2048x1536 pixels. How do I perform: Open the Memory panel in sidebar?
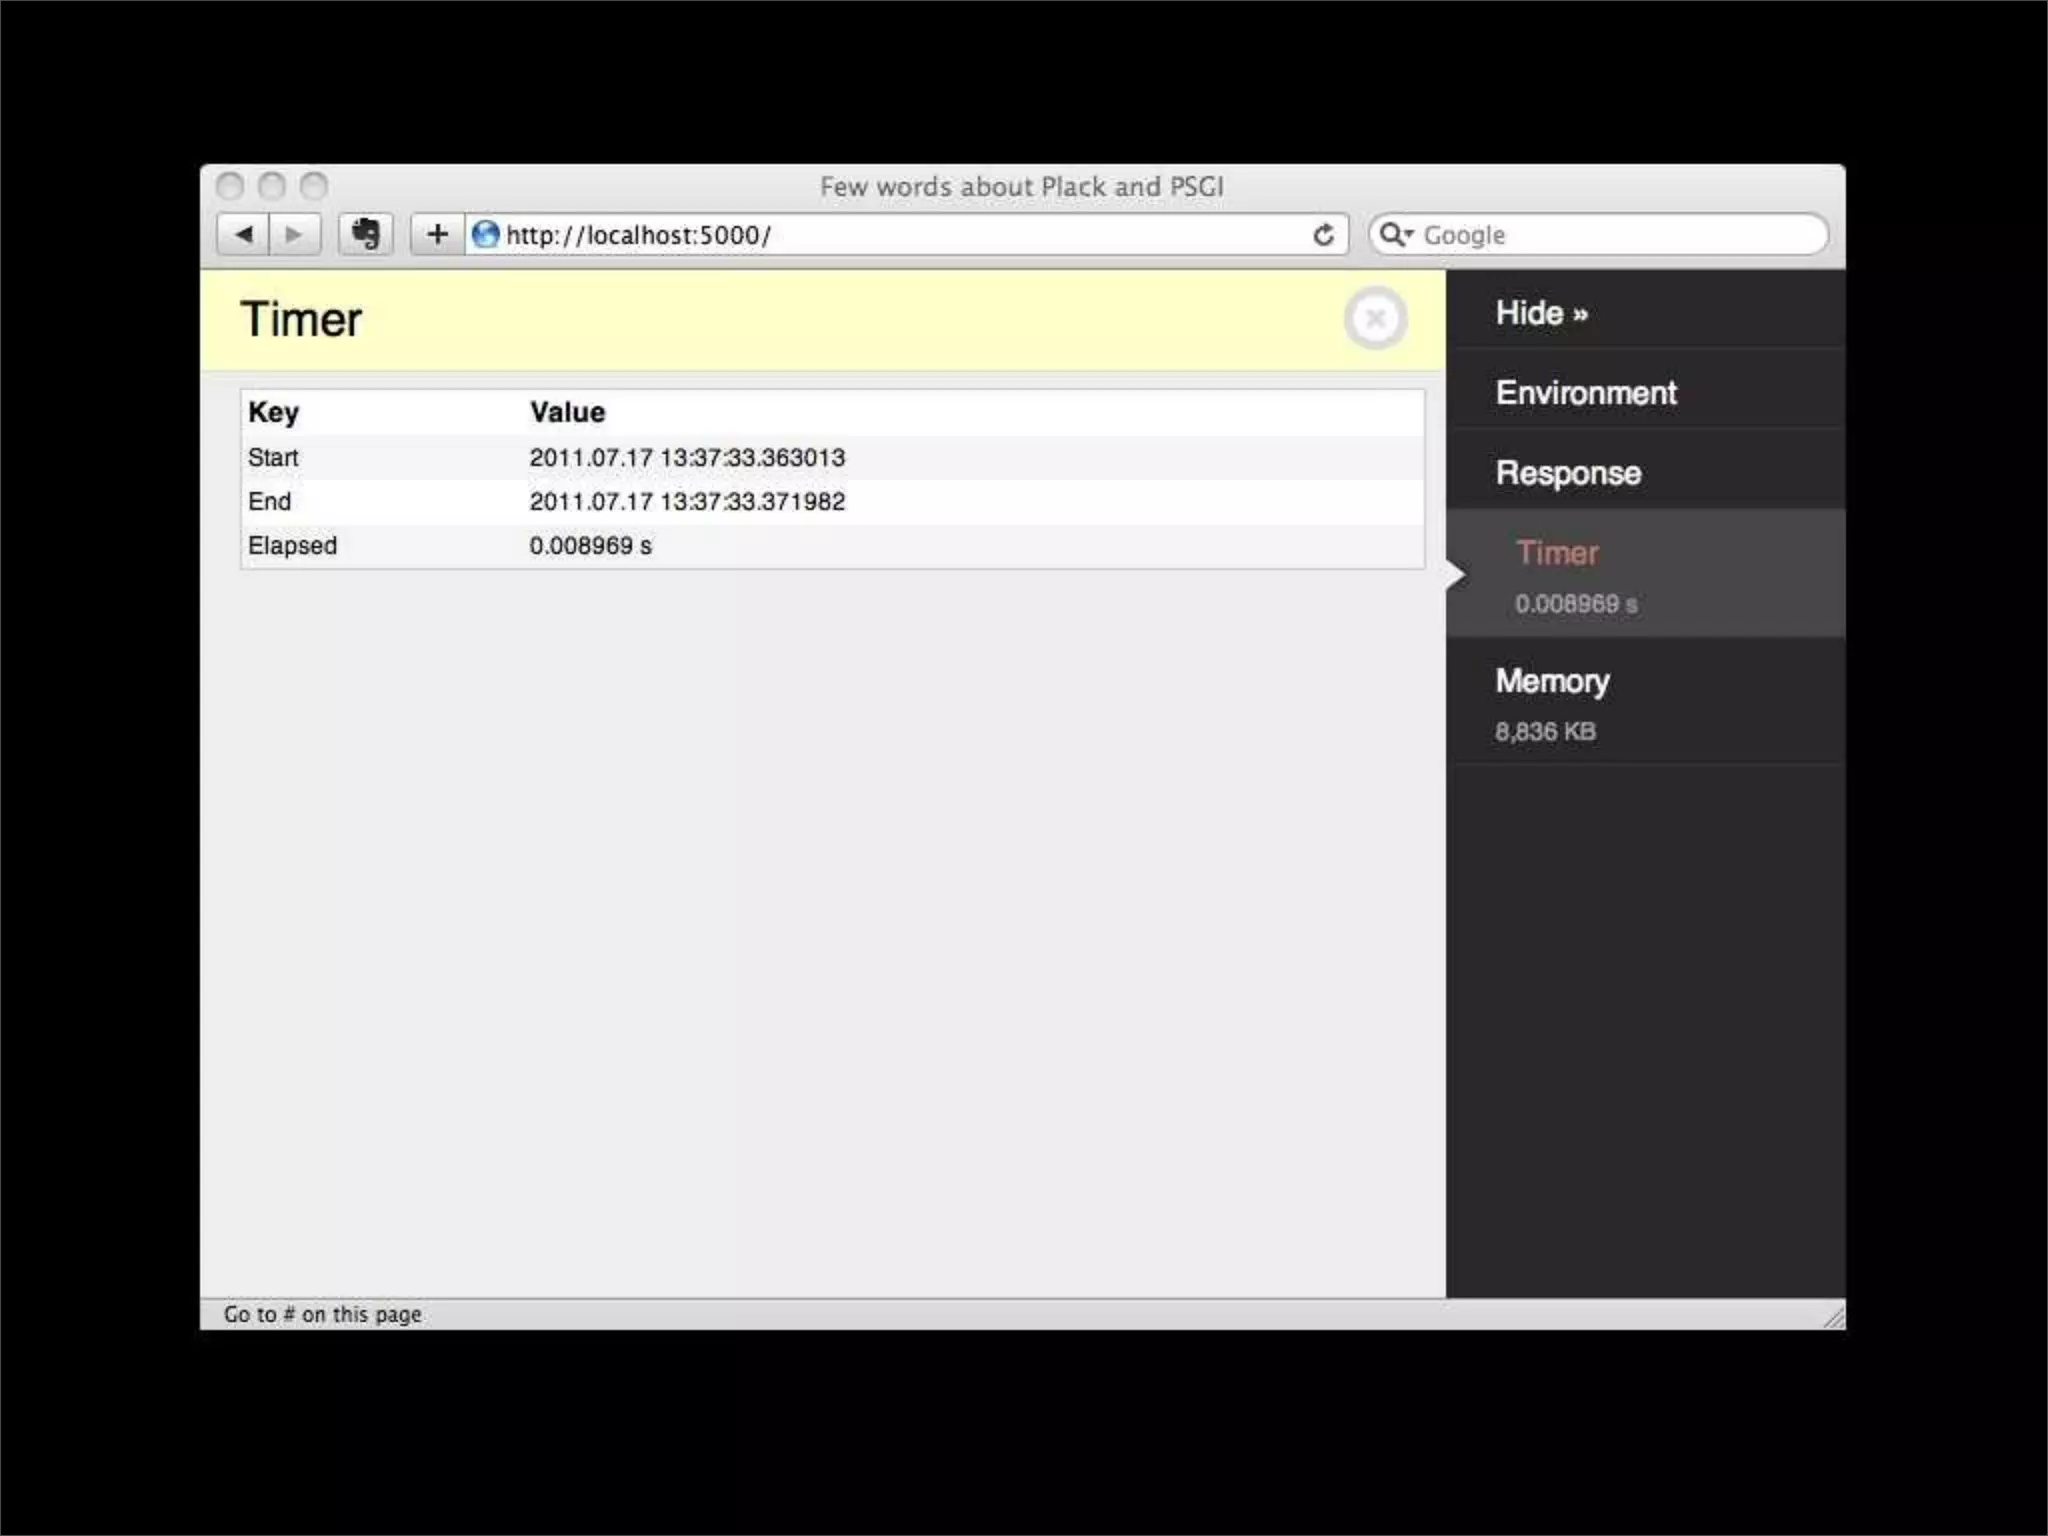(x=1552, y=682)
